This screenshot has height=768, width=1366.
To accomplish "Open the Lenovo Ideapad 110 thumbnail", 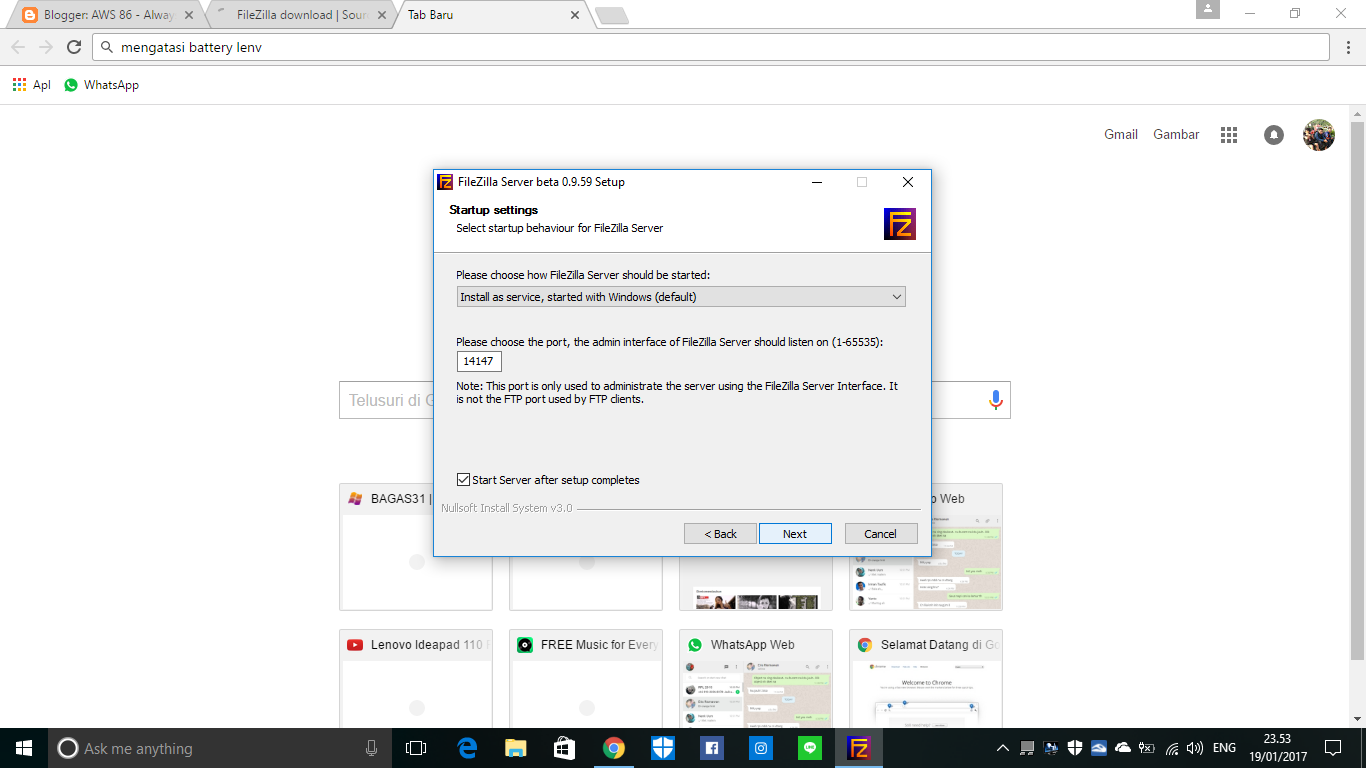I will coord(416,678).
